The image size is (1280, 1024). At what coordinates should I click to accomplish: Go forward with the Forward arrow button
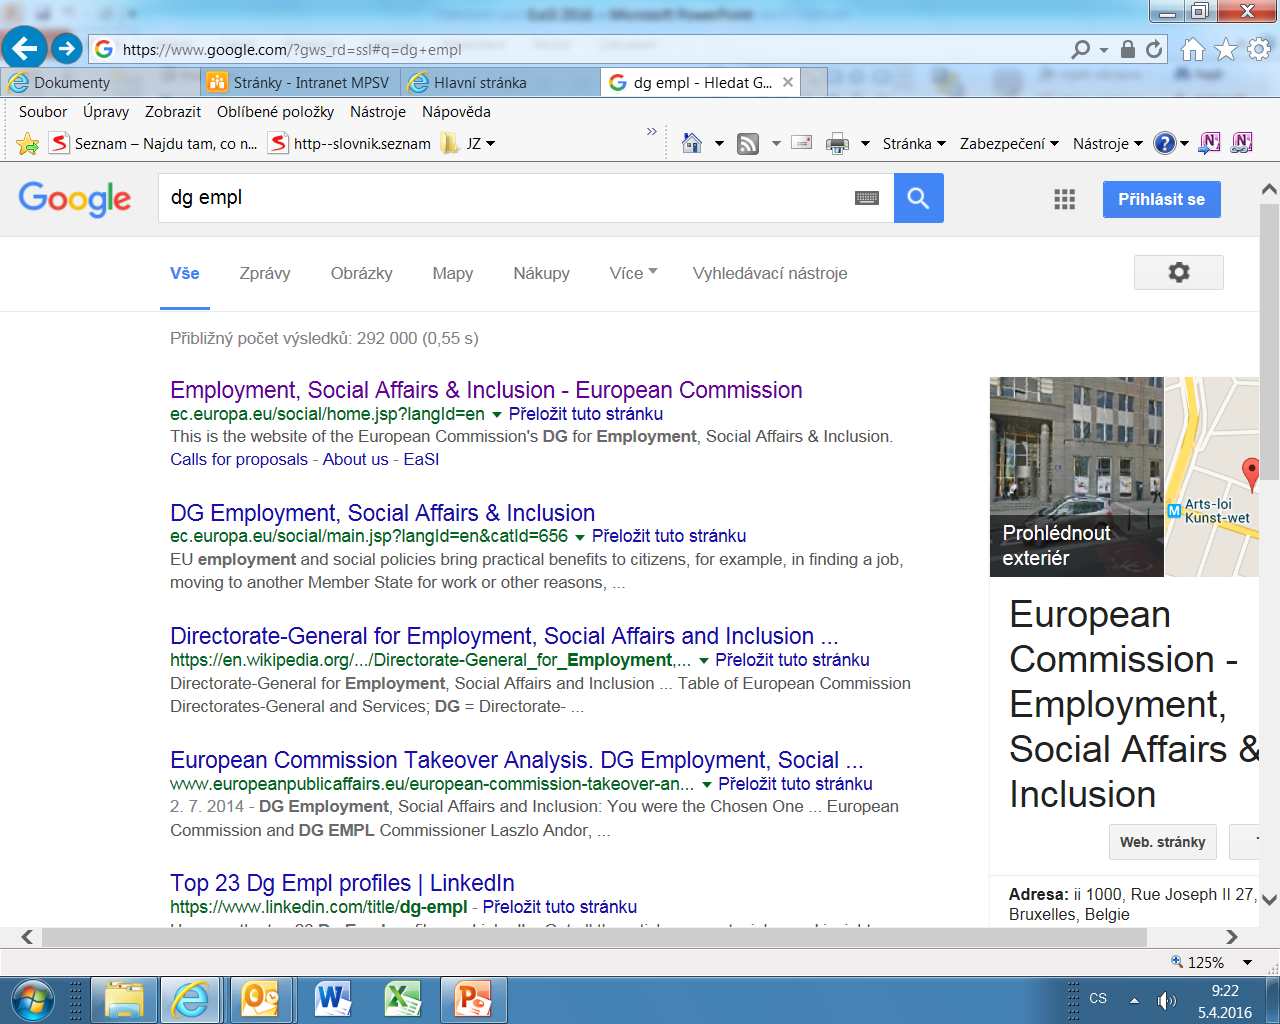[x=66, y=48]
